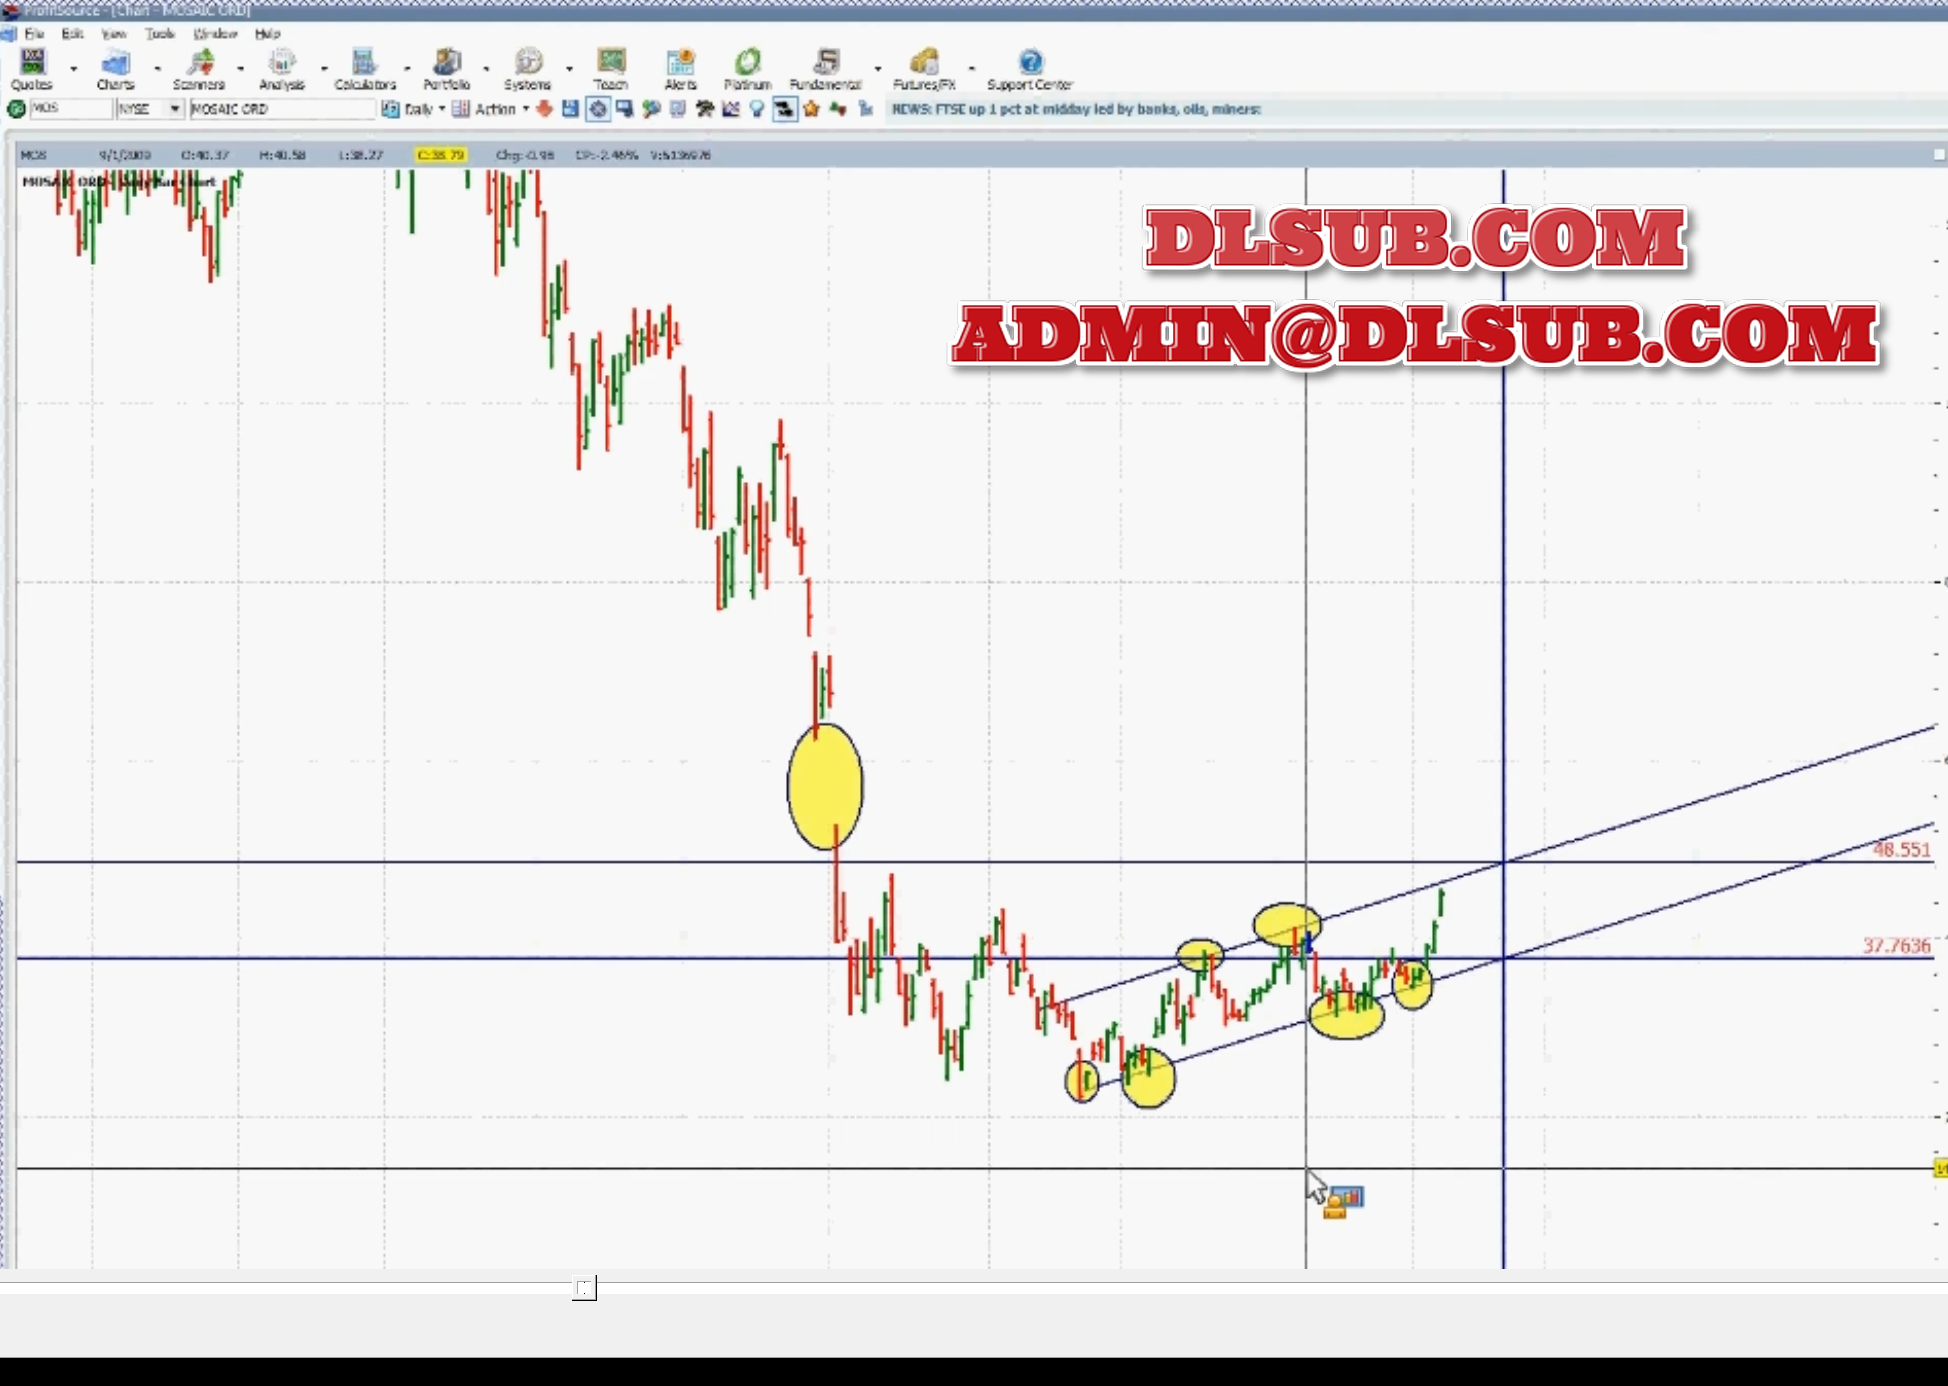Open the Tools menu
Viewport: 1948px width, 1386px height.
point(159,34)
